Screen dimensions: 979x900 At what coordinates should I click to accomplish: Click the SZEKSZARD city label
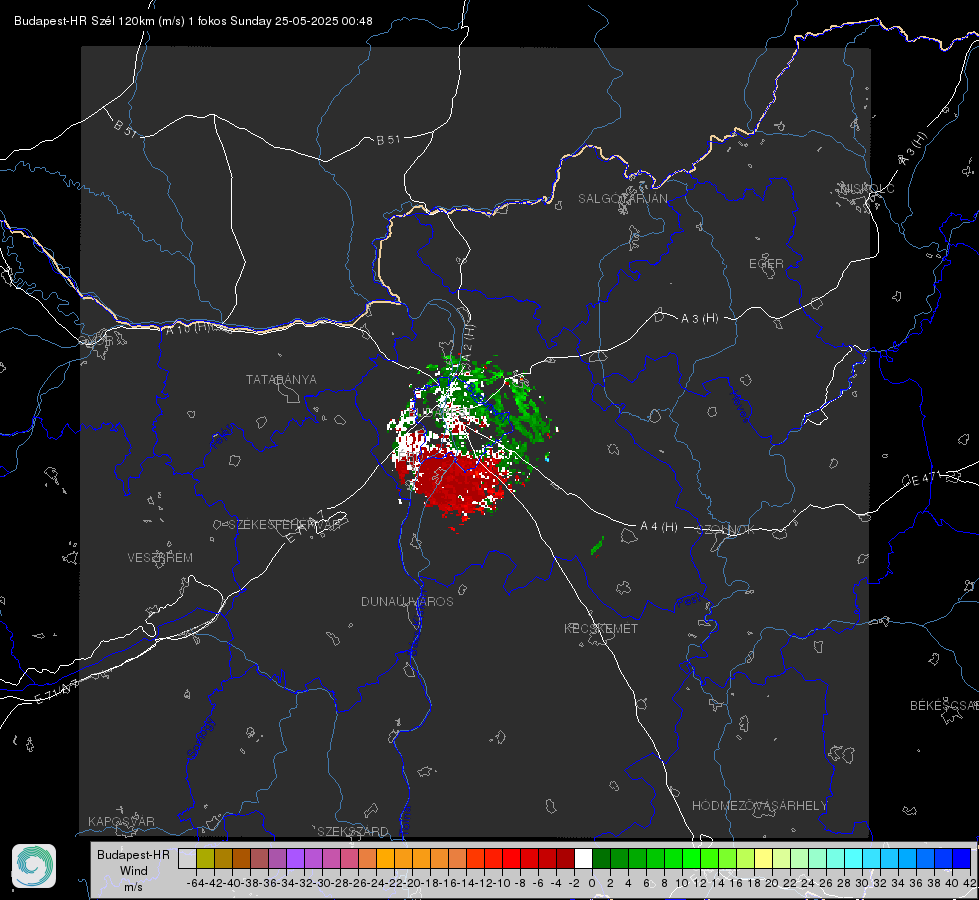(x=353, y=831)
